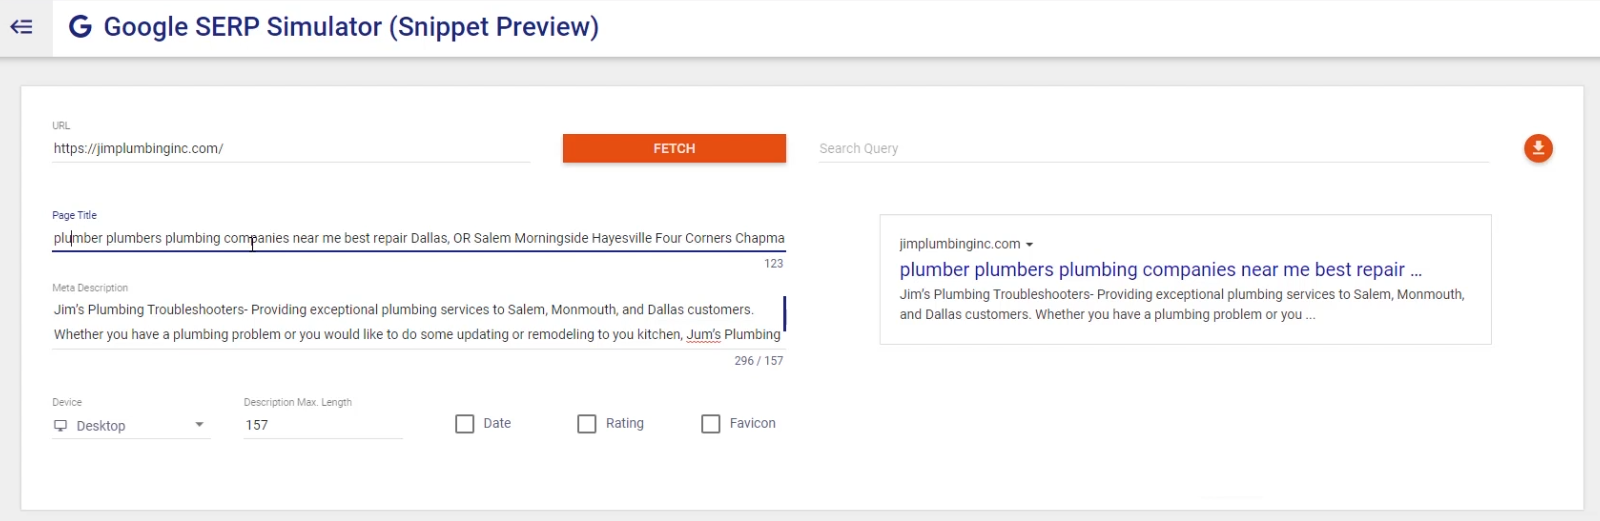This screenshot has width=1600, height=521.
Task: Check the Favicon option
Action: tap(711, 424)
